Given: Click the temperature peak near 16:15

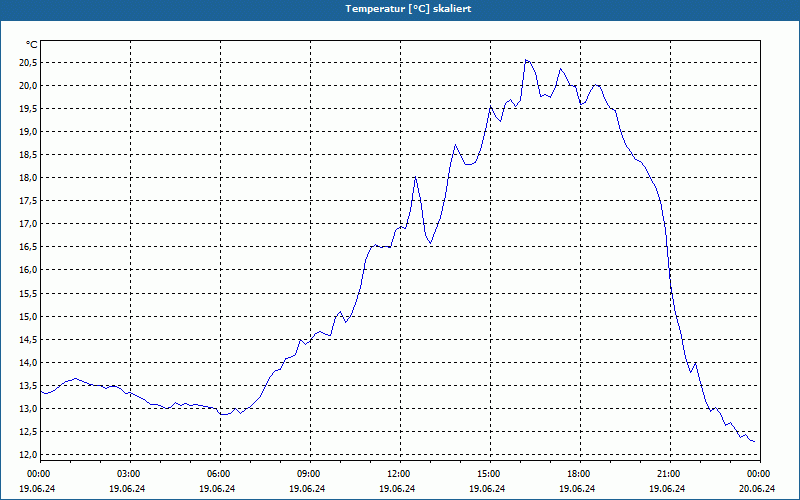Looking at the screenshot, I should coord(526,60).
